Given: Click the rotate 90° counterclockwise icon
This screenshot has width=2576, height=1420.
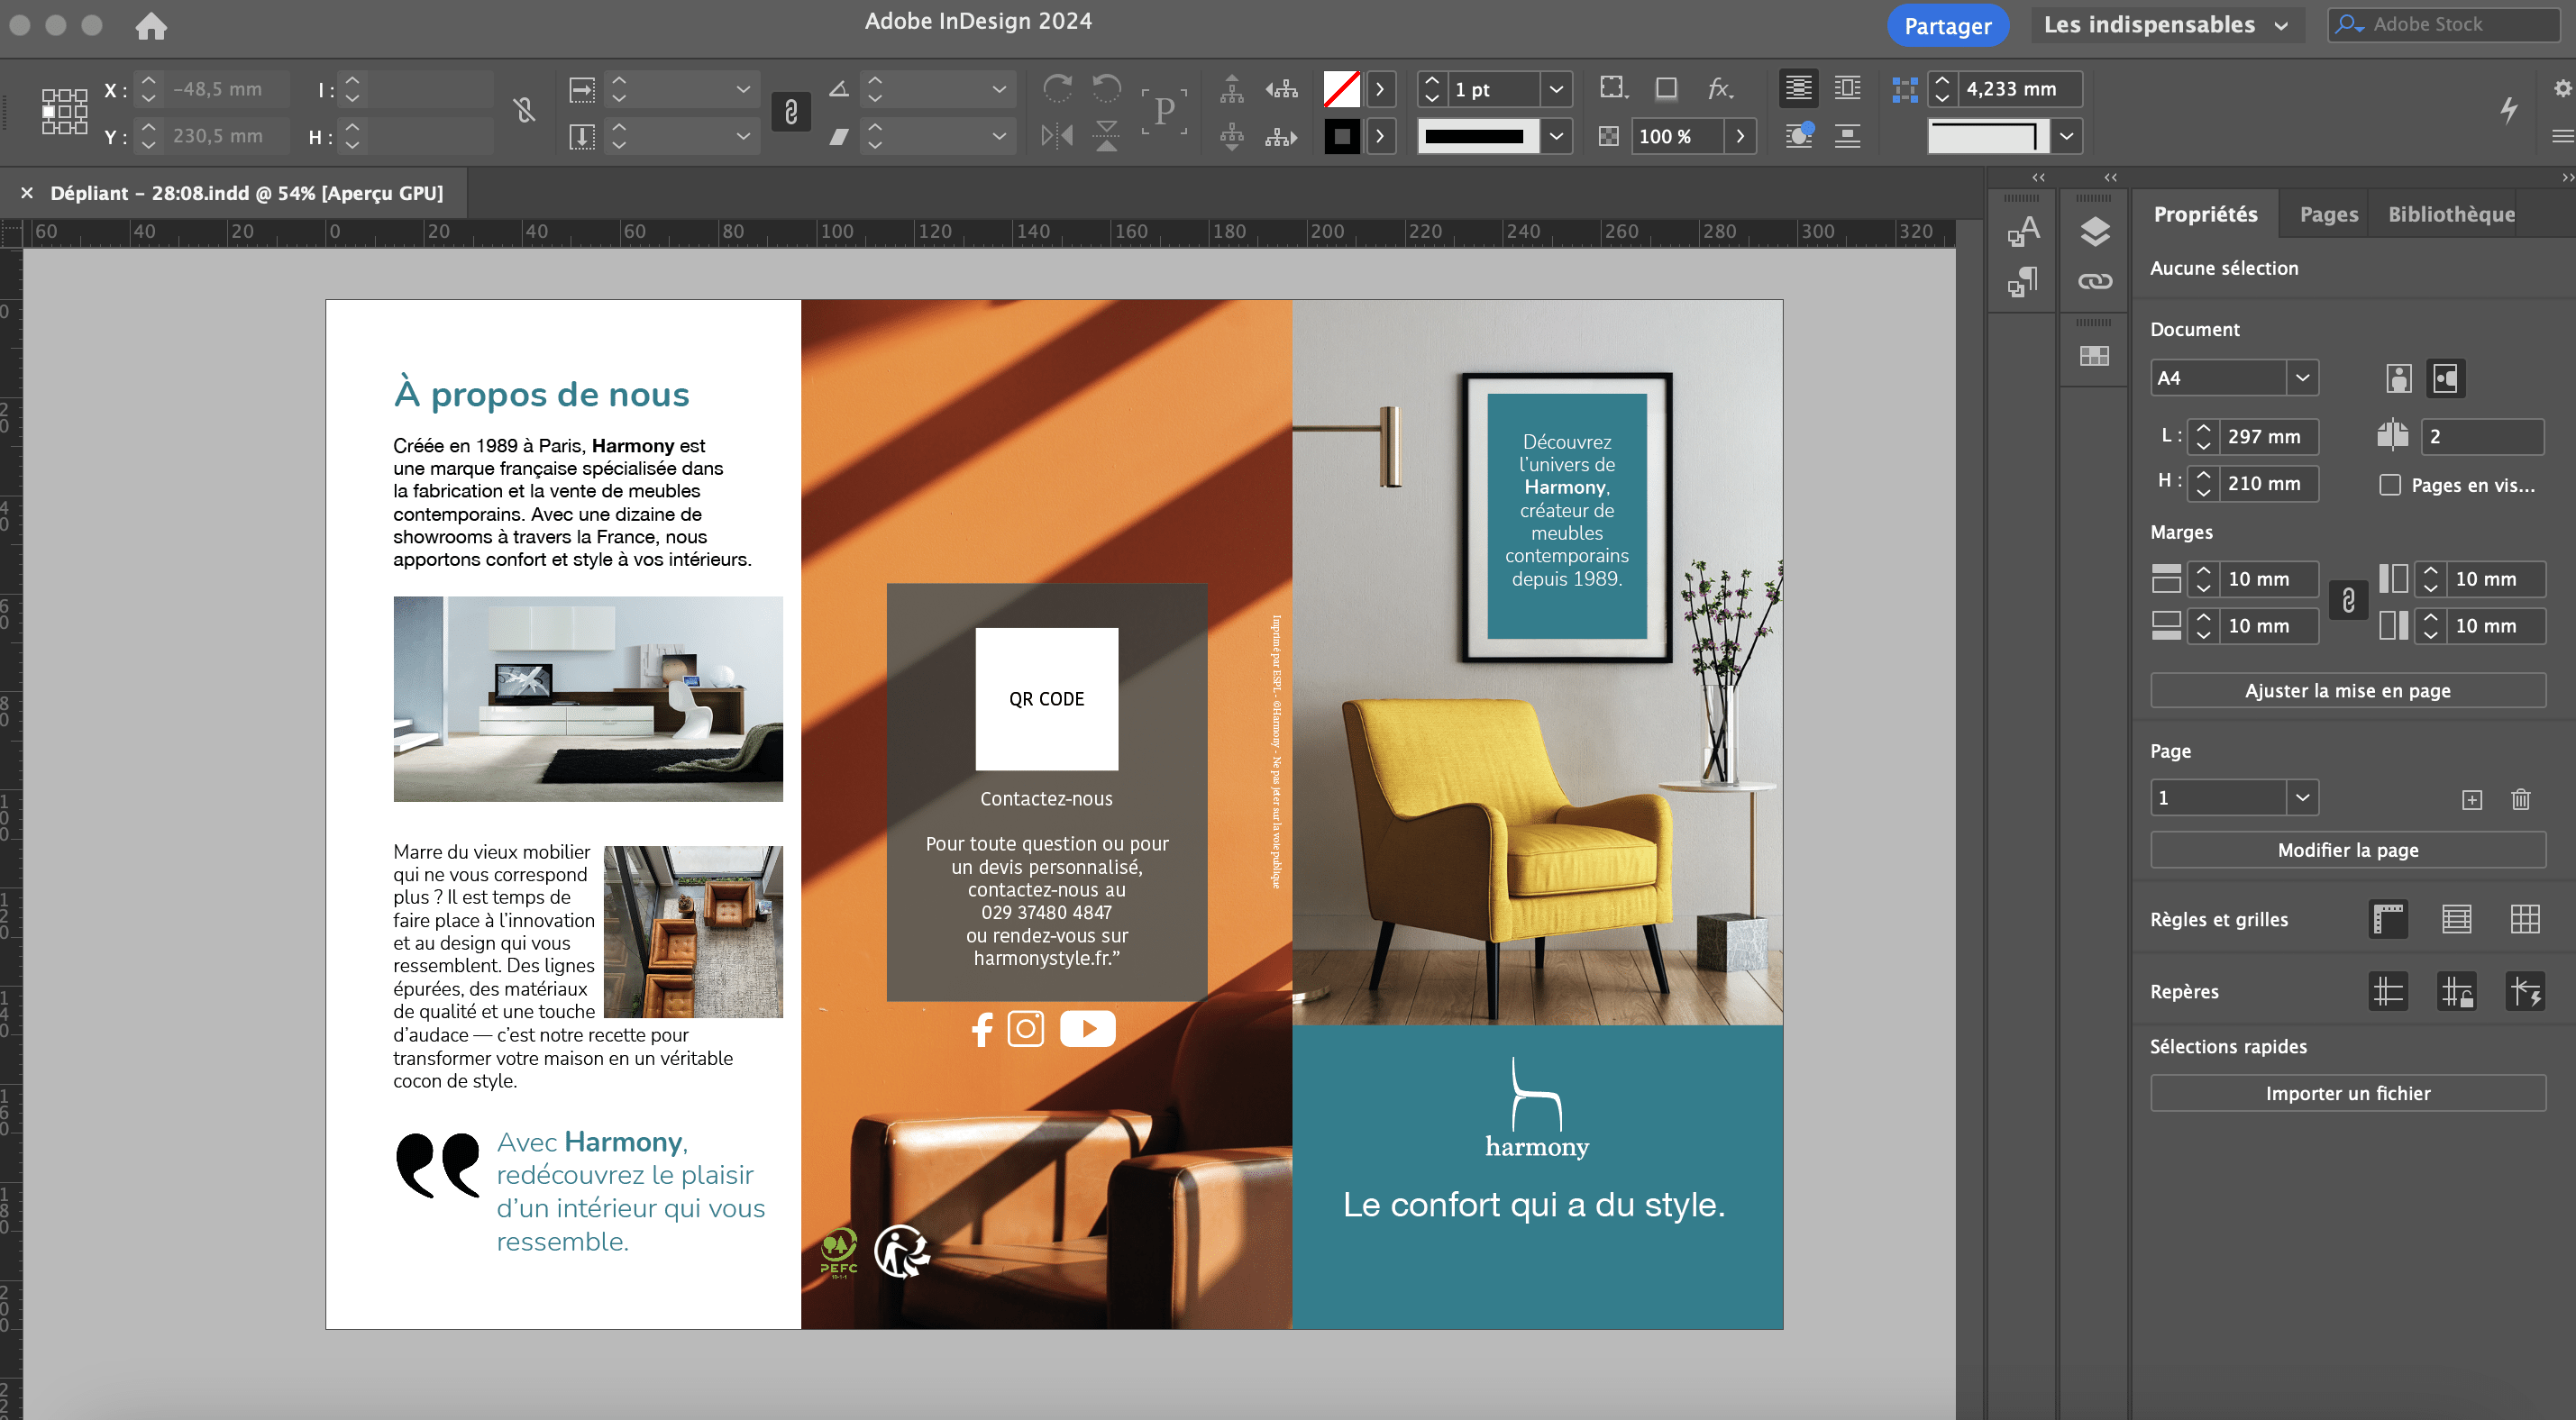Looking at the screenshot, I should point(1107,88).
